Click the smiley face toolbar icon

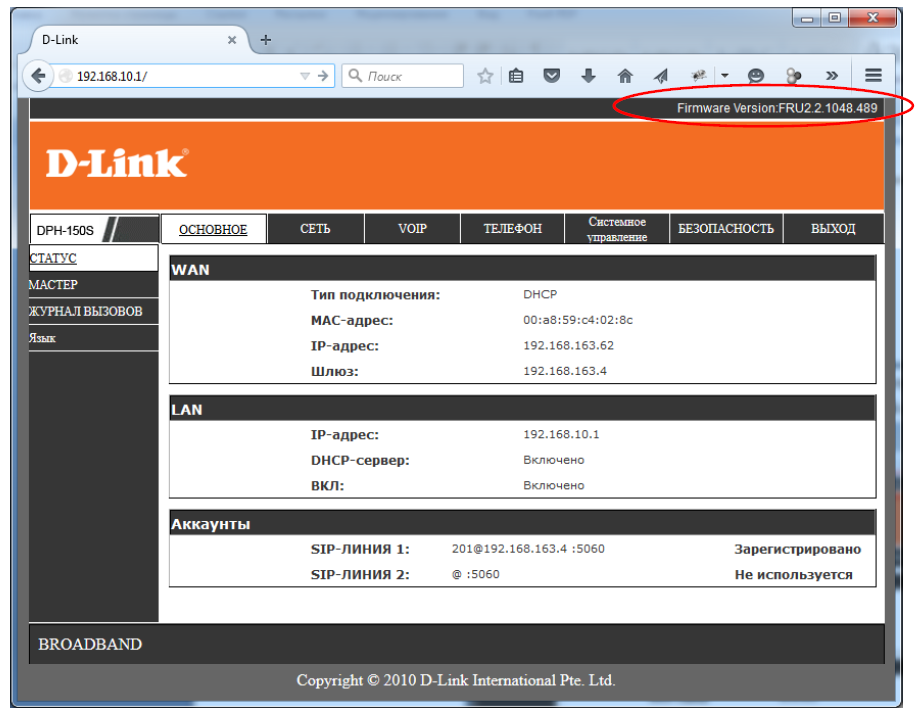tap(756, 76)
